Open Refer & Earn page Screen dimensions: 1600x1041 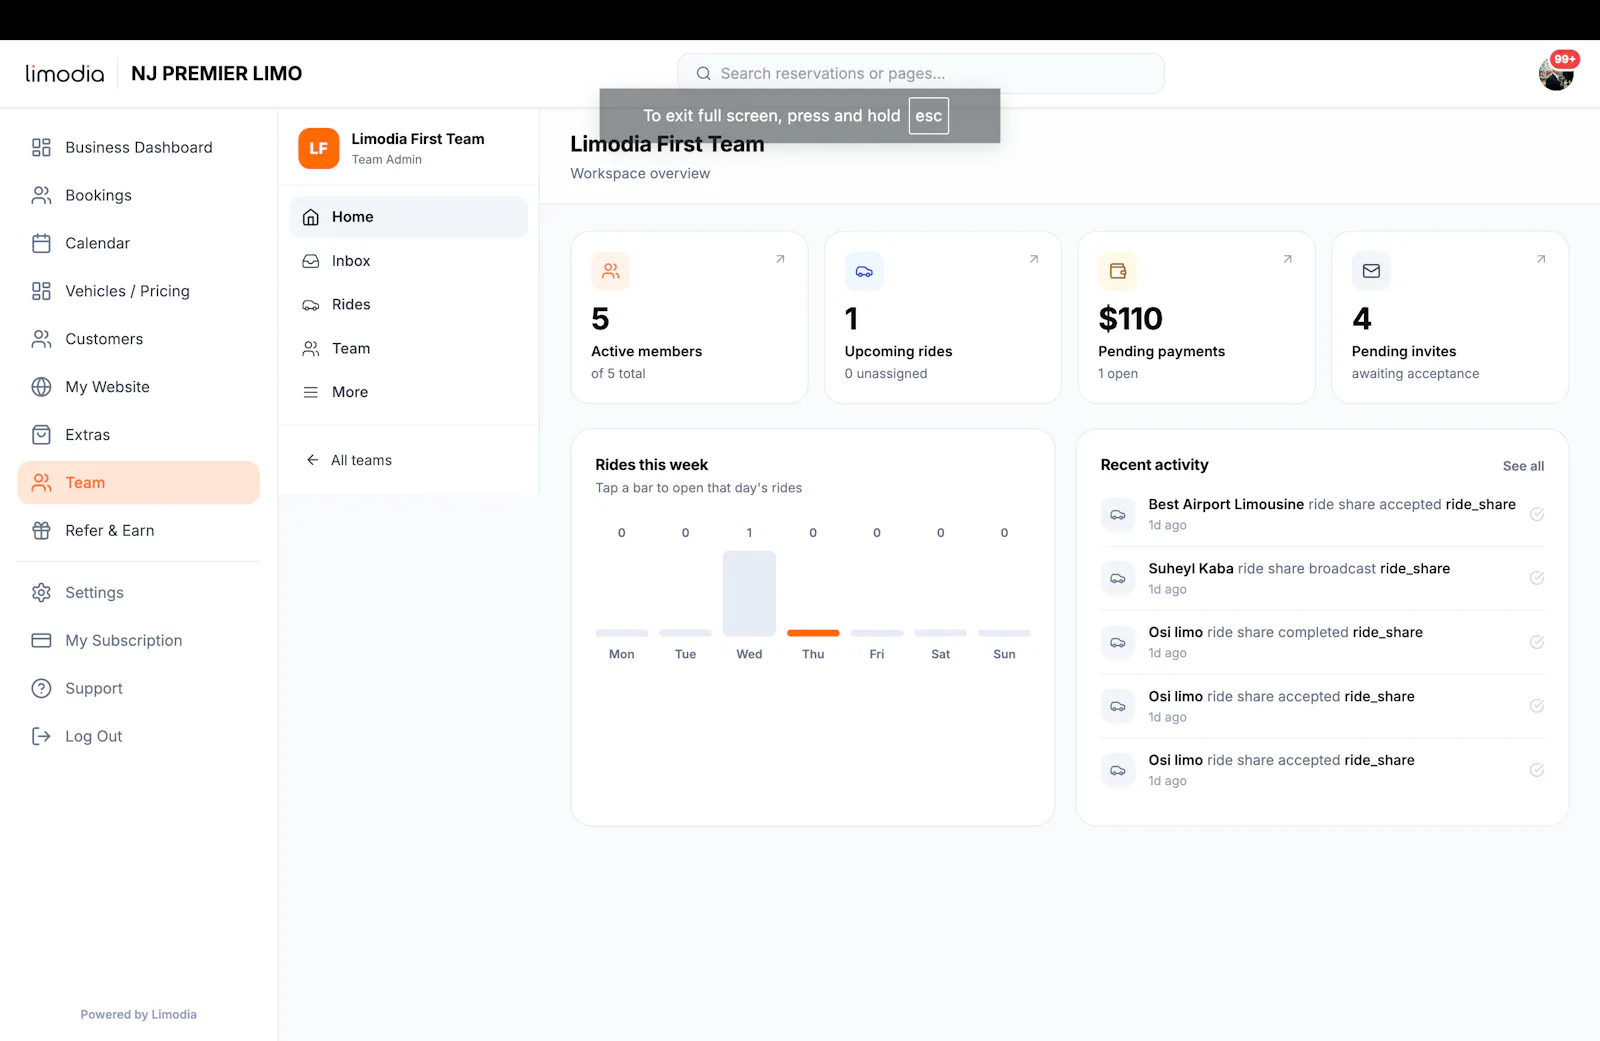[139, 531]
